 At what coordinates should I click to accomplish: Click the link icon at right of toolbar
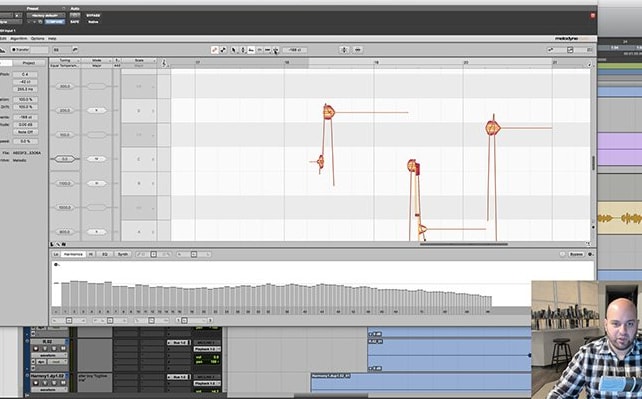click(x=550, y=50)
